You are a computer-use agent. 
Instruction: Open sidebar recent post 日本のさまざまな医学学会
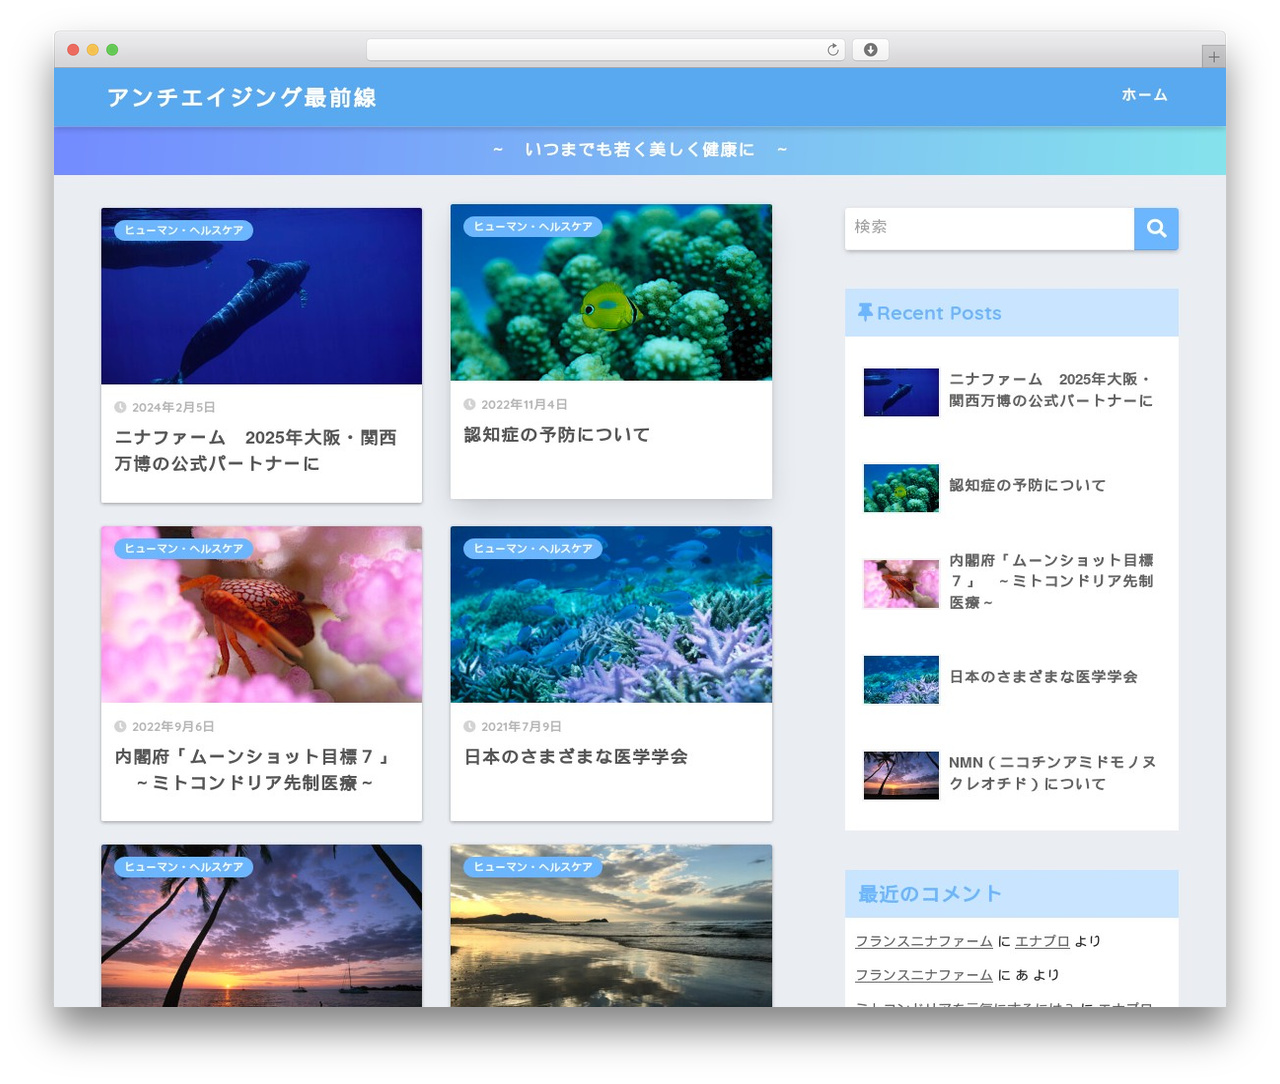coord(1043,676)
